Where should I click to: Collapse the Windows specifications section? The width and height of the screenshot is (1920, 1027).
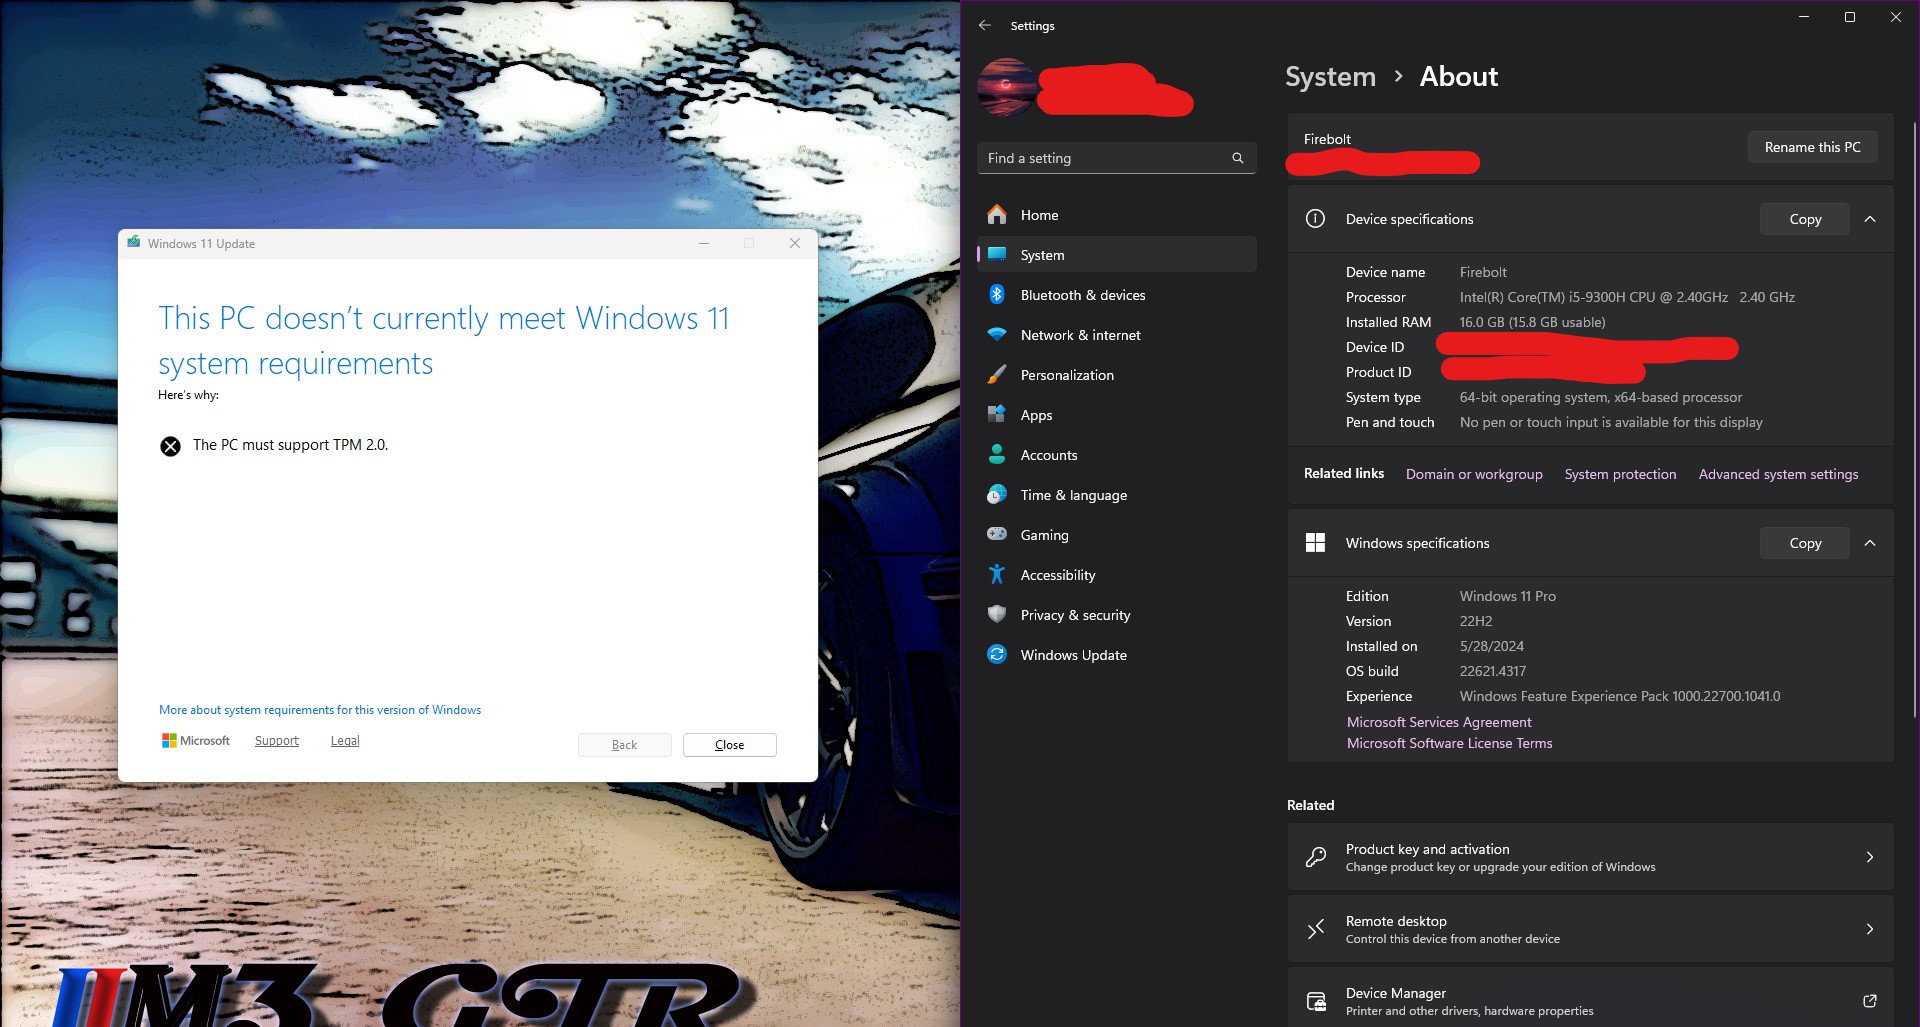point(1869,543)
